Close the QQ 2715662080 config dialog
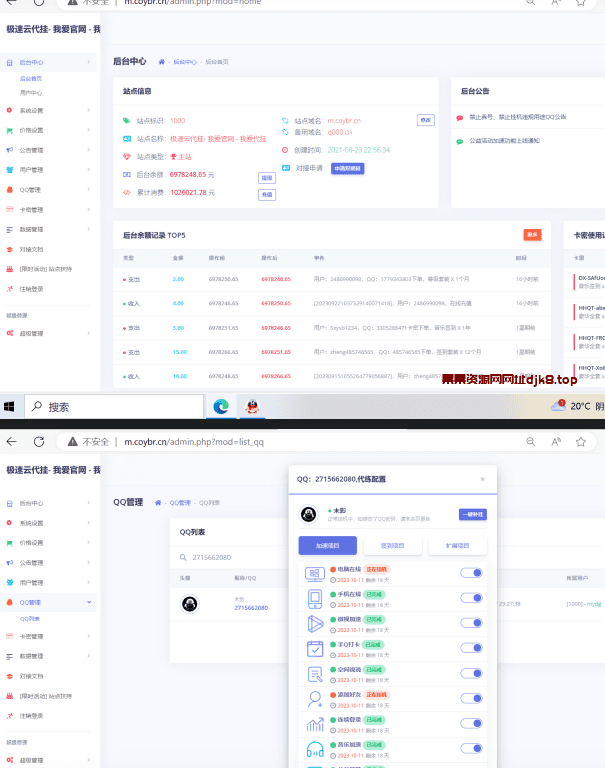 pos(483,479)
